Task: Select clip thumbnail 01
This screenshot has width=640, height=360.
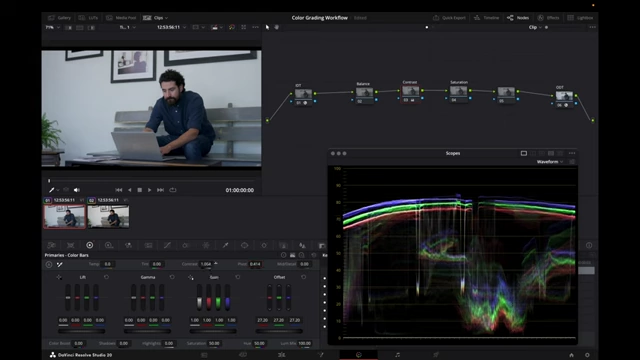Action: 64,216
